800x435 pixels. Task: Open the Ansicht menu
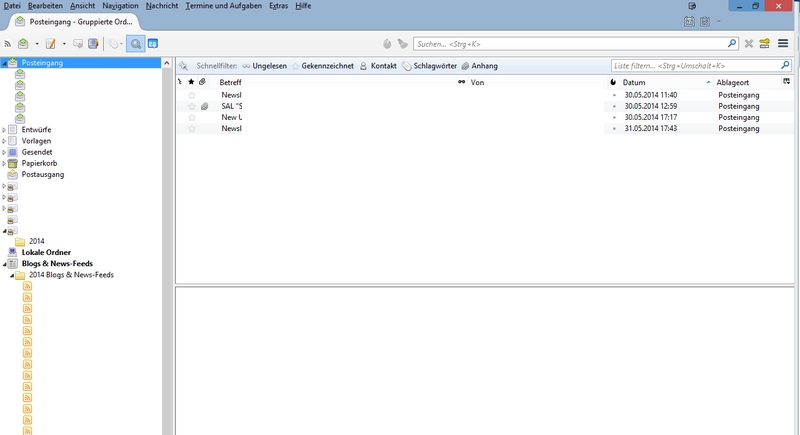pyautogui.click(x=83, y=6)
